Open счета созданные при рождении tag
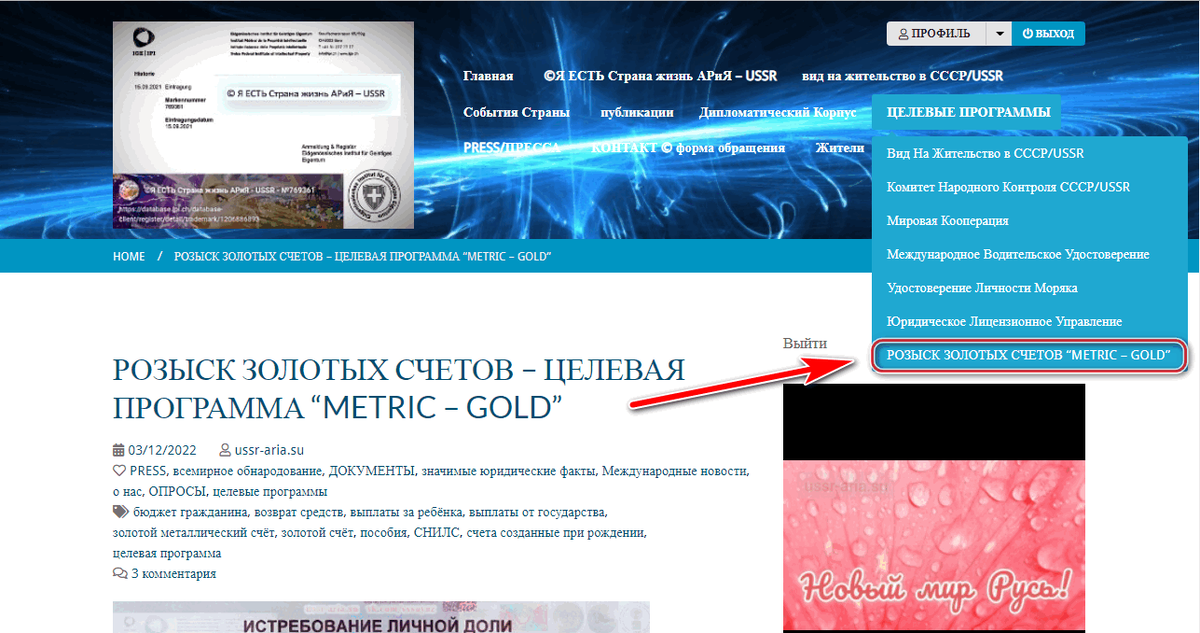The height and width of the screenshot is (633, 1200). click(557, 533)
